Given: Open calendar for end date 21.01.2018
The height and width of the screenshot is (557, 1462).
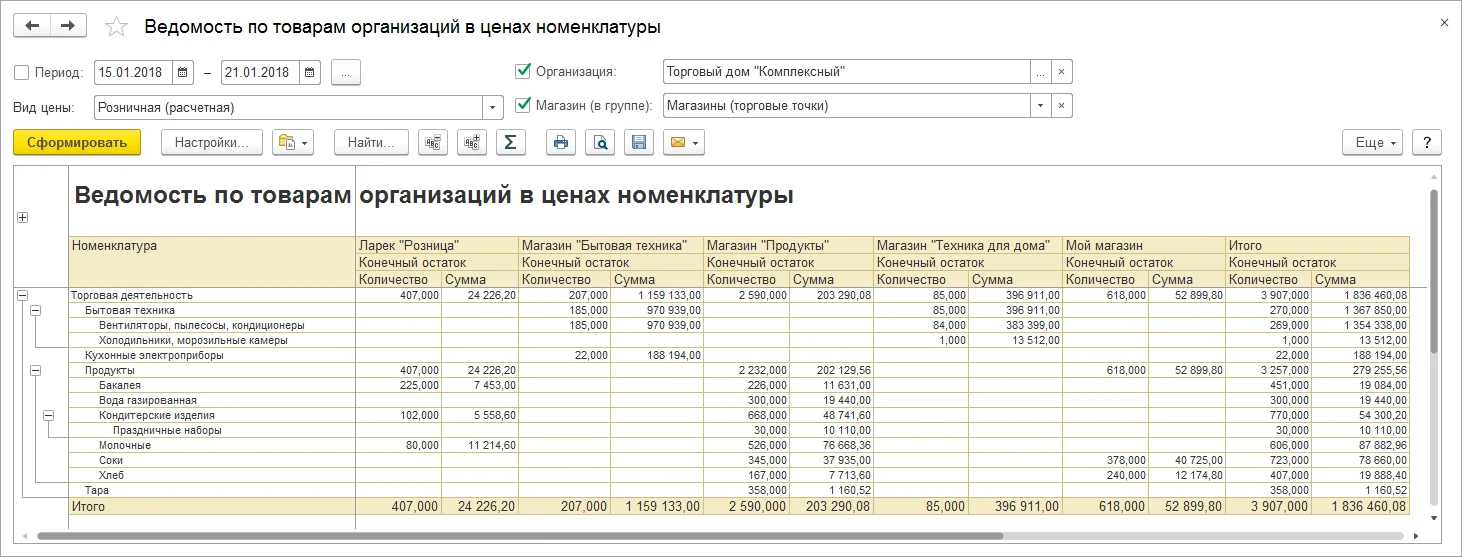Looking at the screenshot, I should point(310,72).
